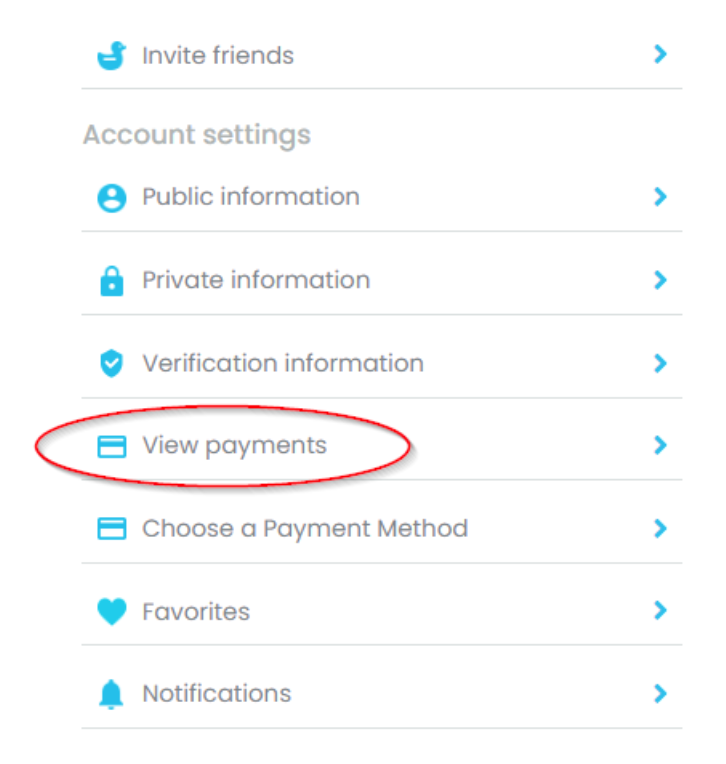Click the card icon beside View payments
Image resolution: width=726 pixels, height=764 pixels.
pyautogui.click(x=112, y=446)
